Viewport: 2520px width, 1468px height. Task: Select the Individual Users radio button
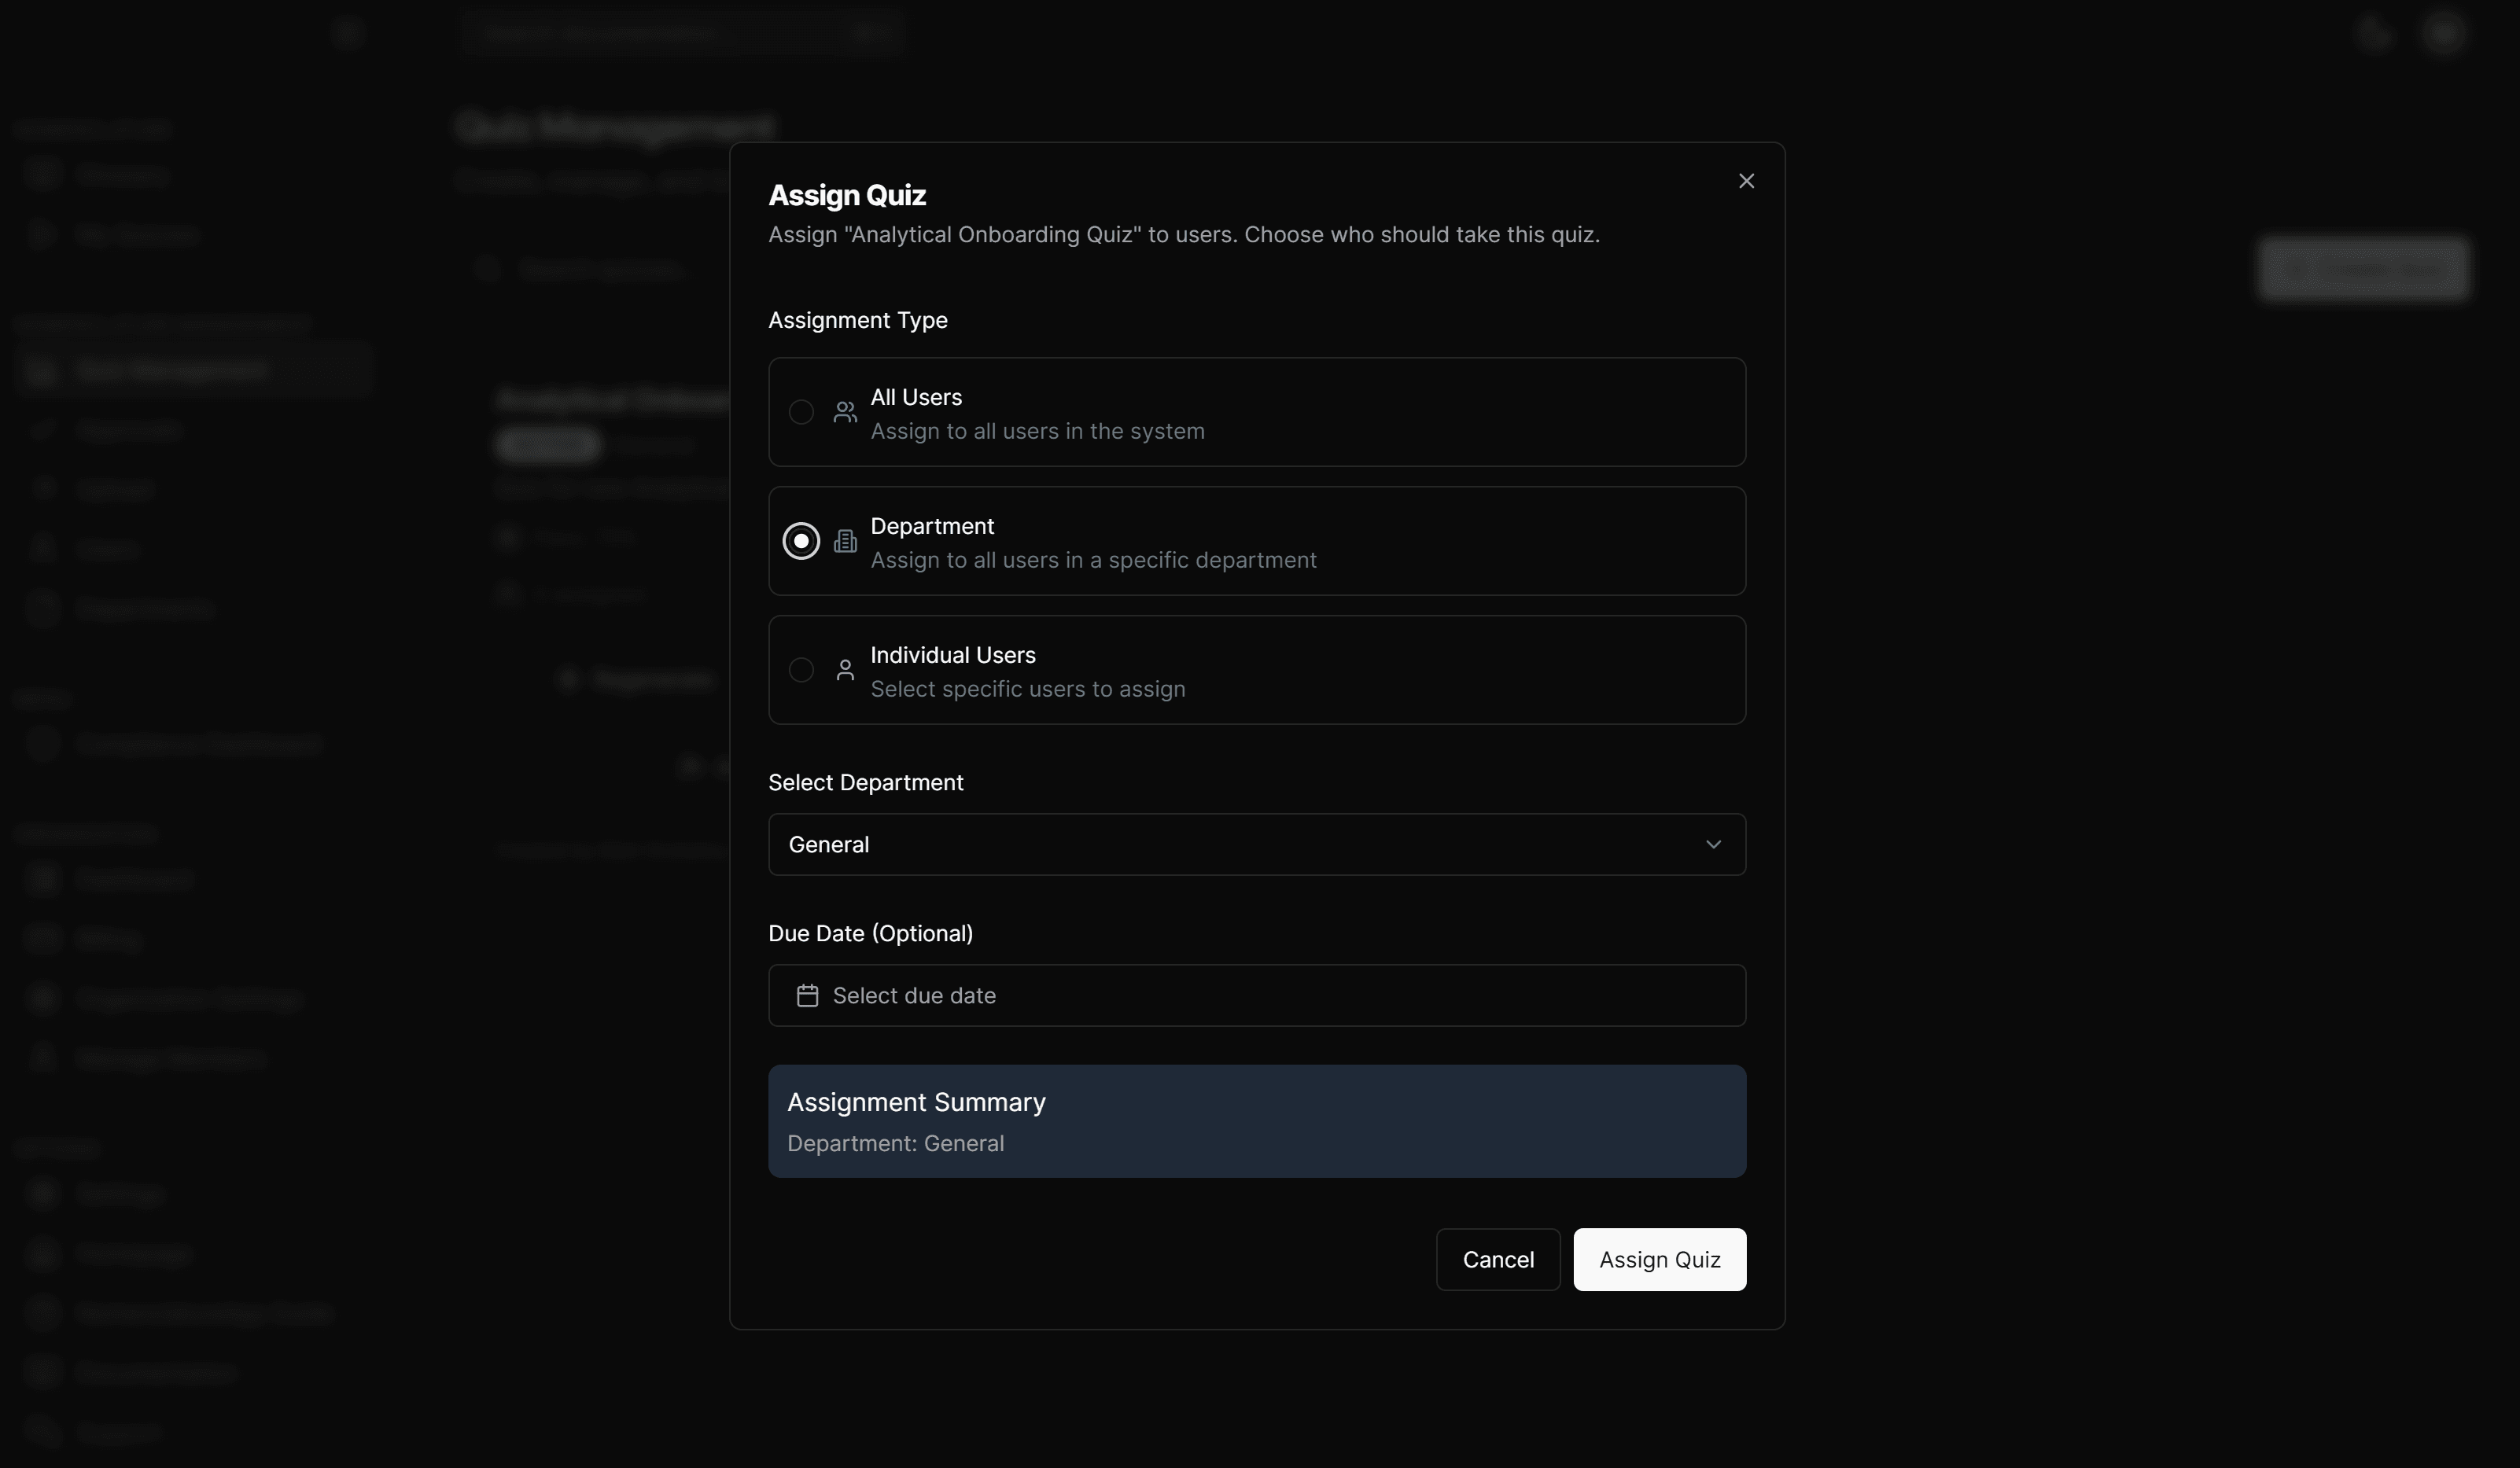[x=801, y=670]
